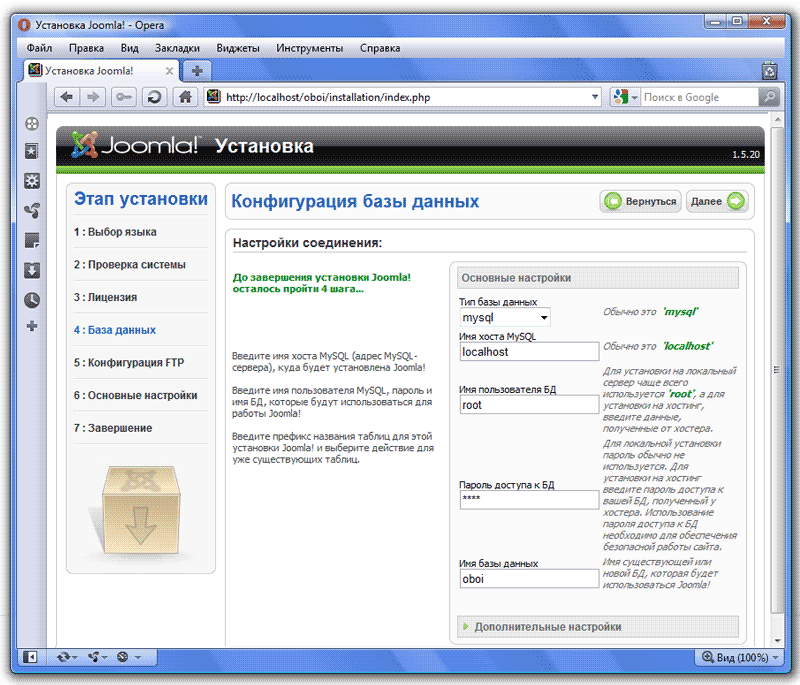This screenshot has width=800, height=685.
Task: Open the 'Закладки' menu
Action: click(177, 48)
